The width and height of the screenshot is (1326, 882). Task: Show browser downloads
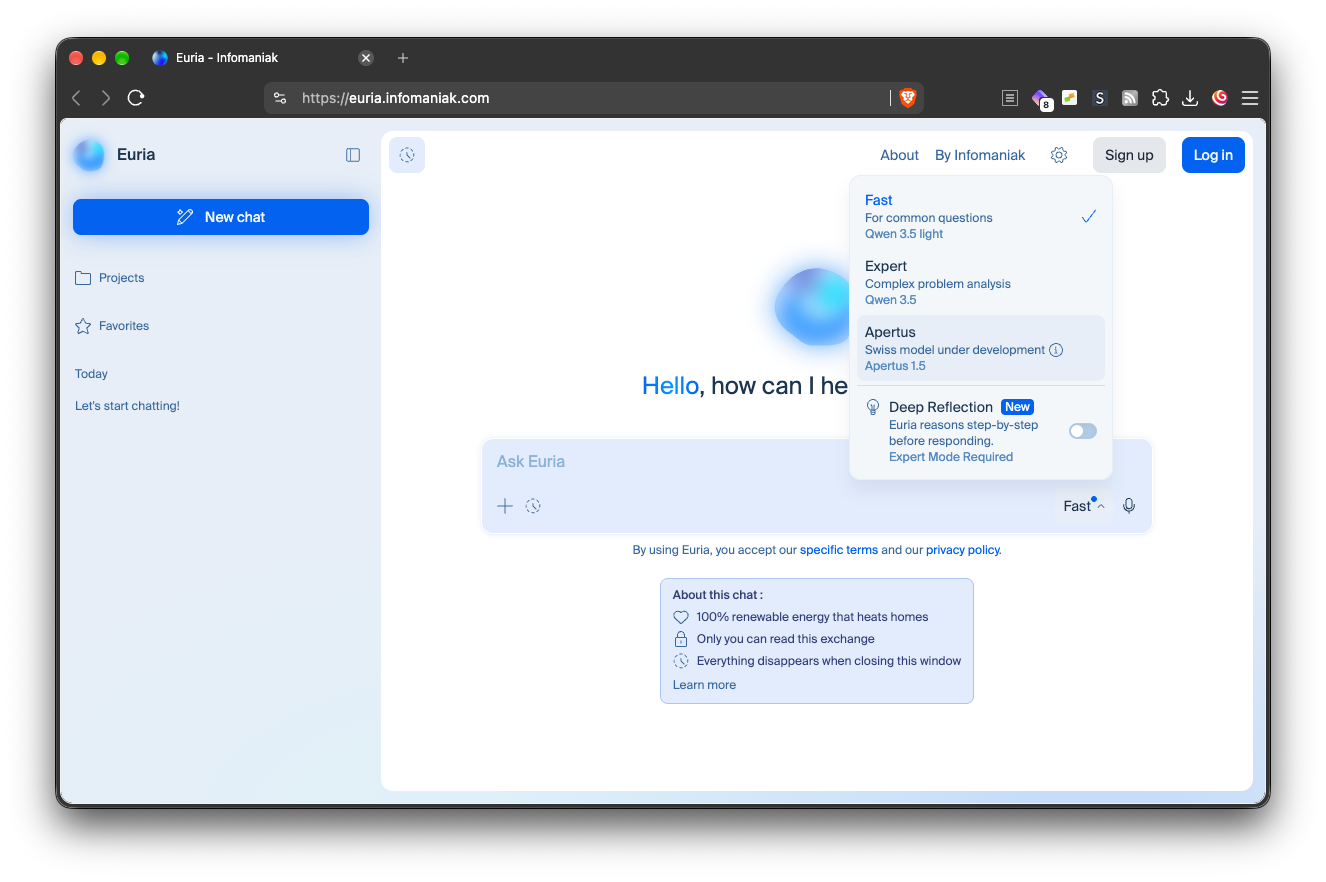point(1190,98)
